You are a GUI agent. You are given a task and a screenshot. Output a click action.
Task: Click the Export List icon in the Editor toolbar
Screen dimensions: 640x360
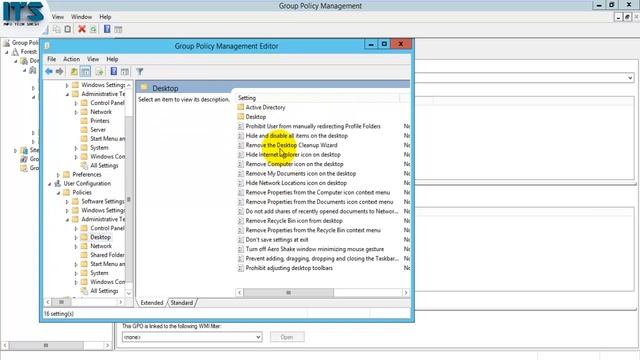pyautogui.click(x=99, y=71)
